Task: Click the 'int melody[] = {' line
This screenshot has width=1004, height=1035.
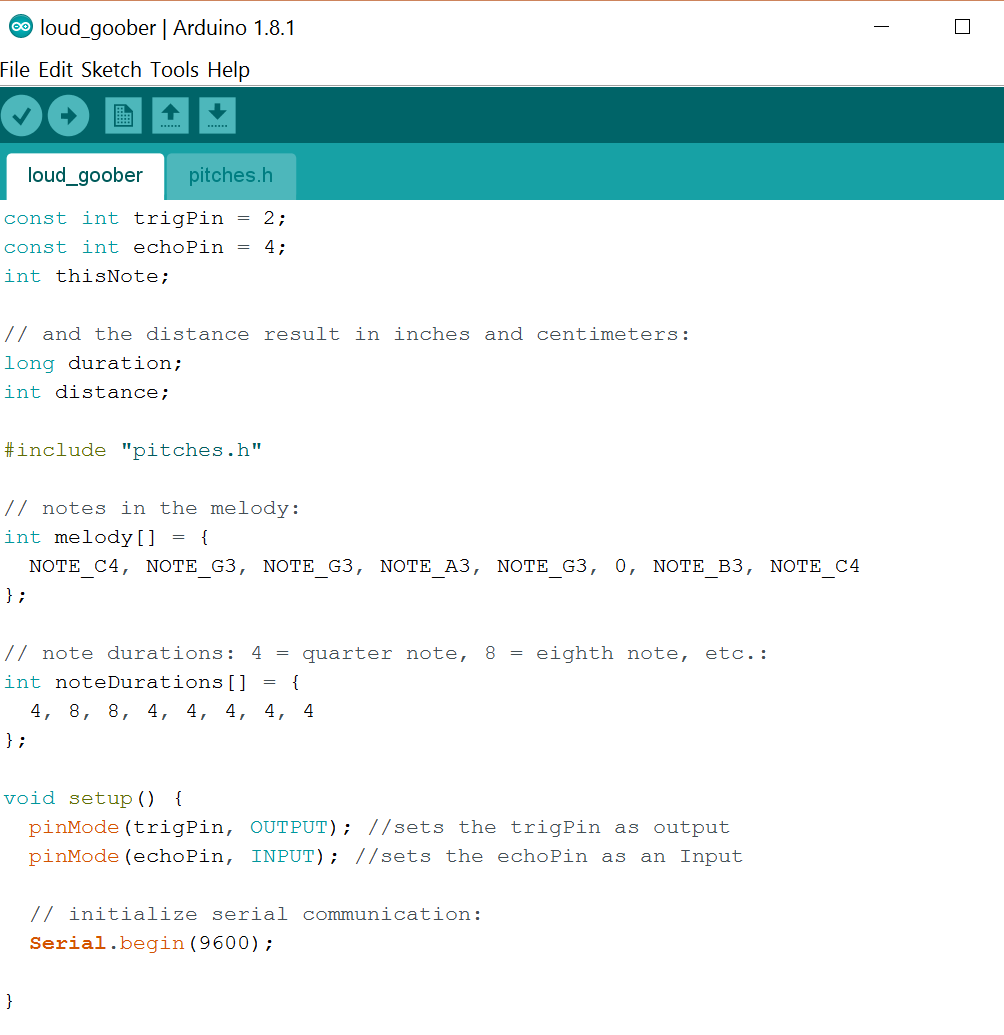Action: 106,538
